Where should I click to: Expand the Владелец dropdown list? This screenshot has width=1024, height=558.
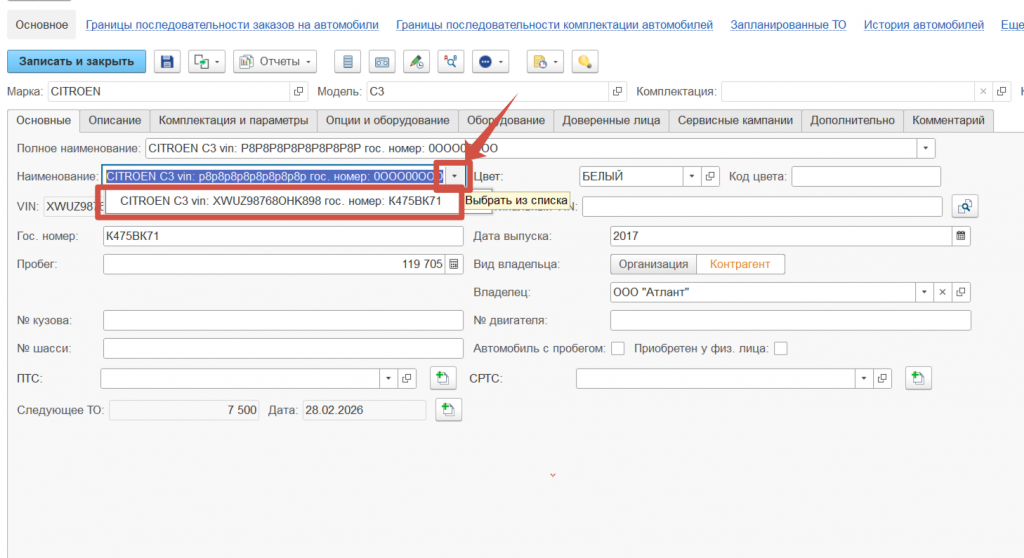click(924, 292)
